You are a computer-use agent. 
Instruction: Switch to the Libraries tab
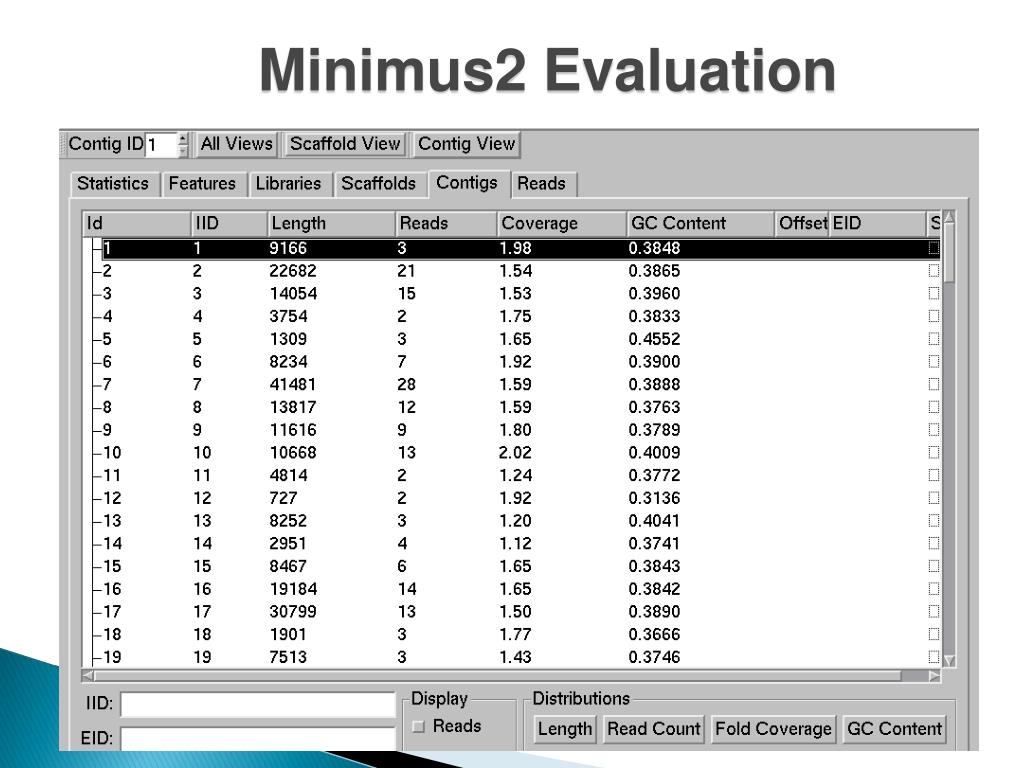coord(288,184)
